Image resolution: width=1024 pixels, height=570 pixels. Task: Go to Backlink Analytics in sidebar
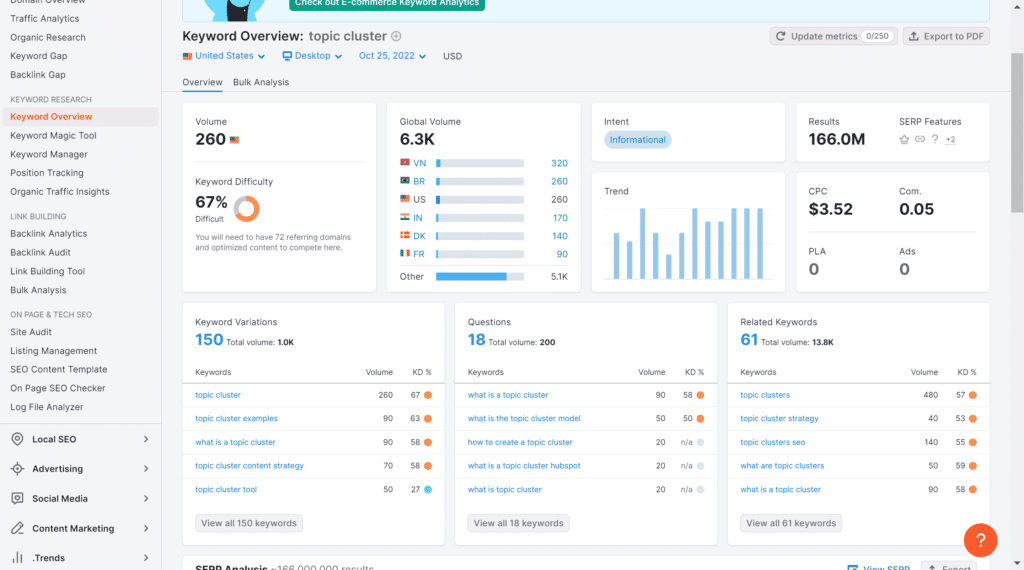point(48,234)
